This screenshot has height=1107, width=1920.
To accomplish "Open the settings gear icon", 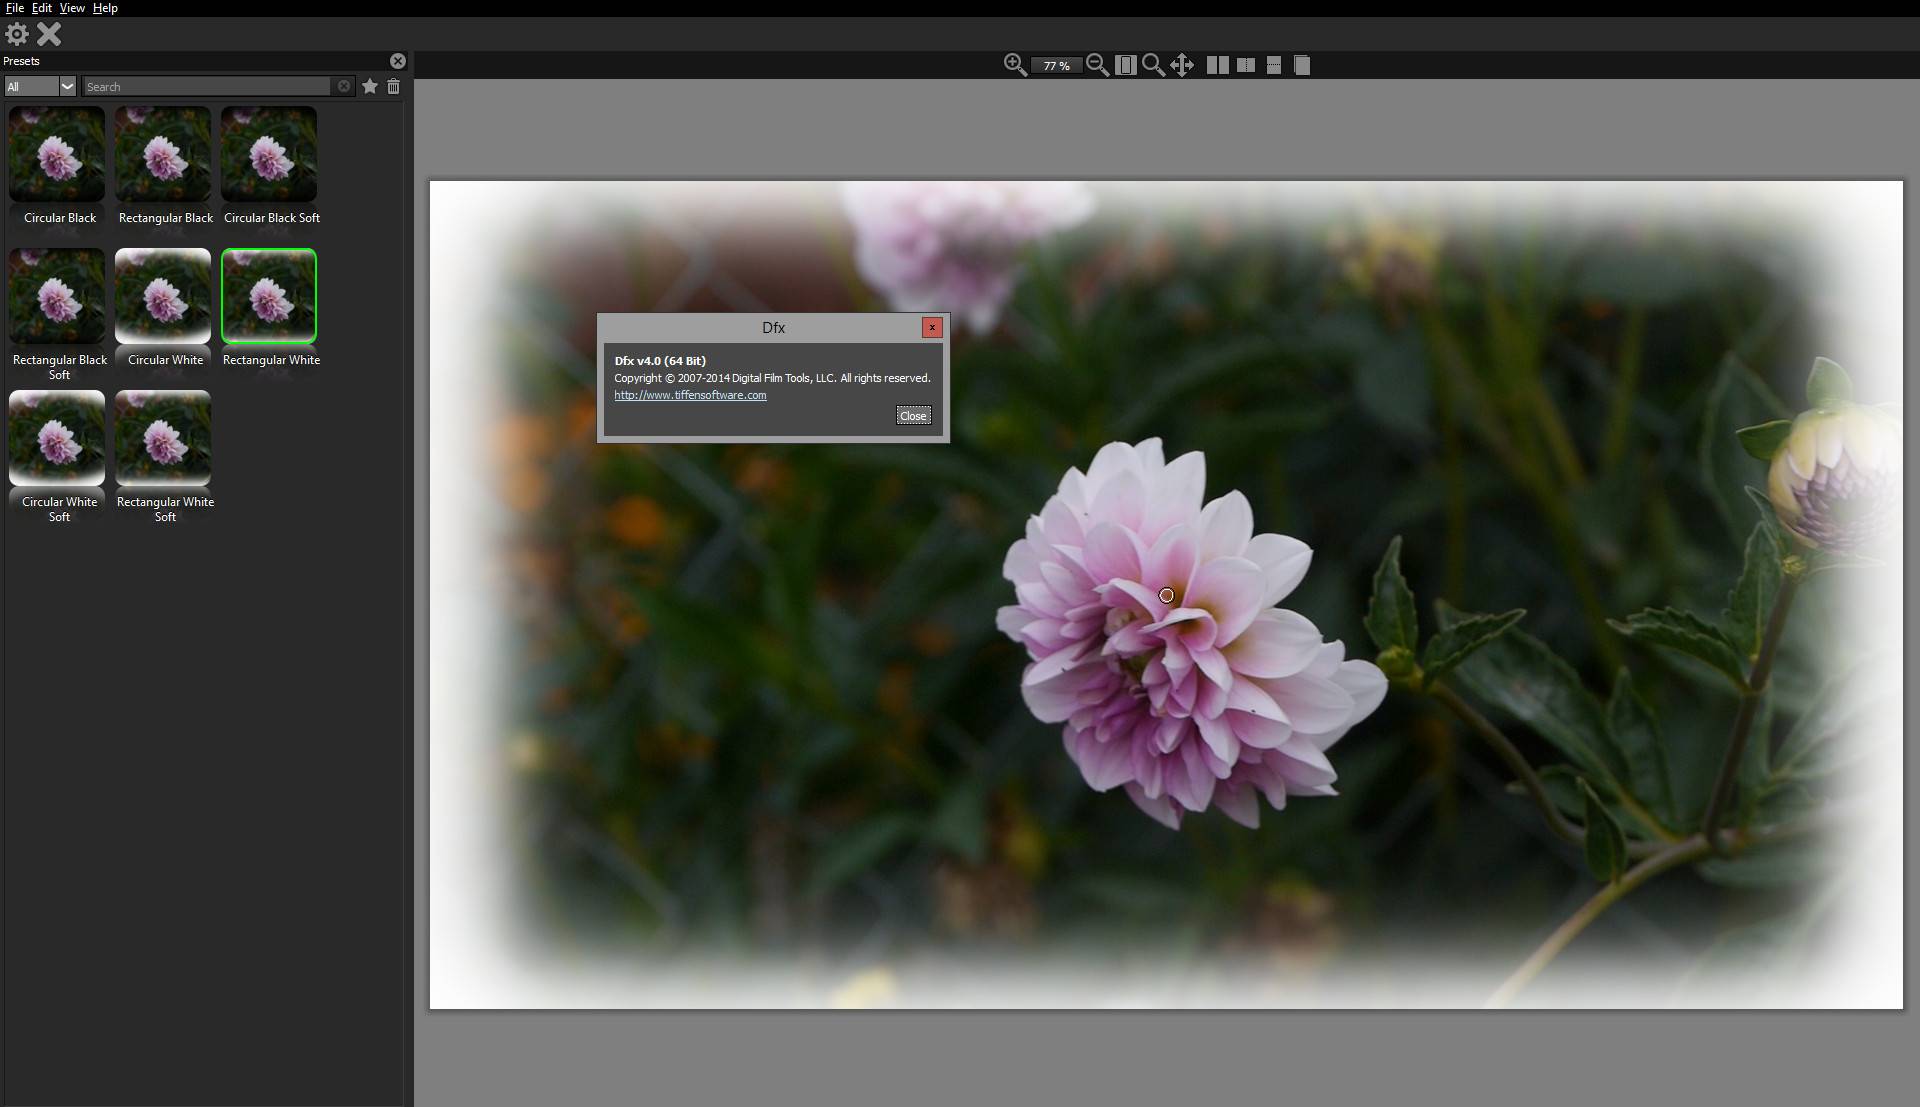I will [17, 34].
